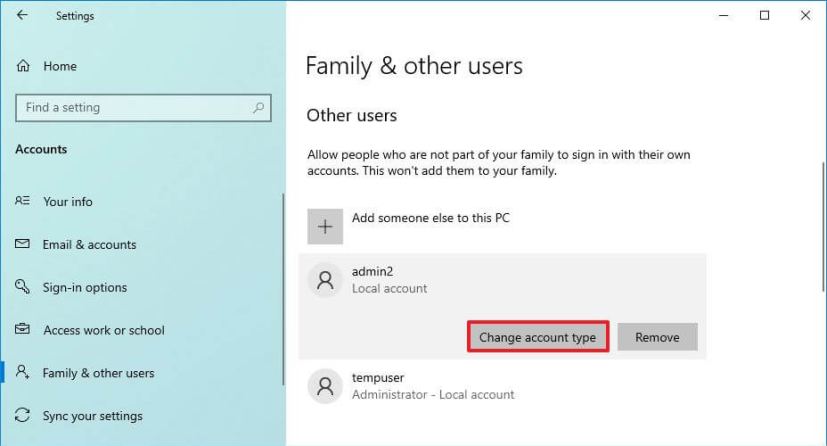Open the Email & accounts page

pos(90,245)
